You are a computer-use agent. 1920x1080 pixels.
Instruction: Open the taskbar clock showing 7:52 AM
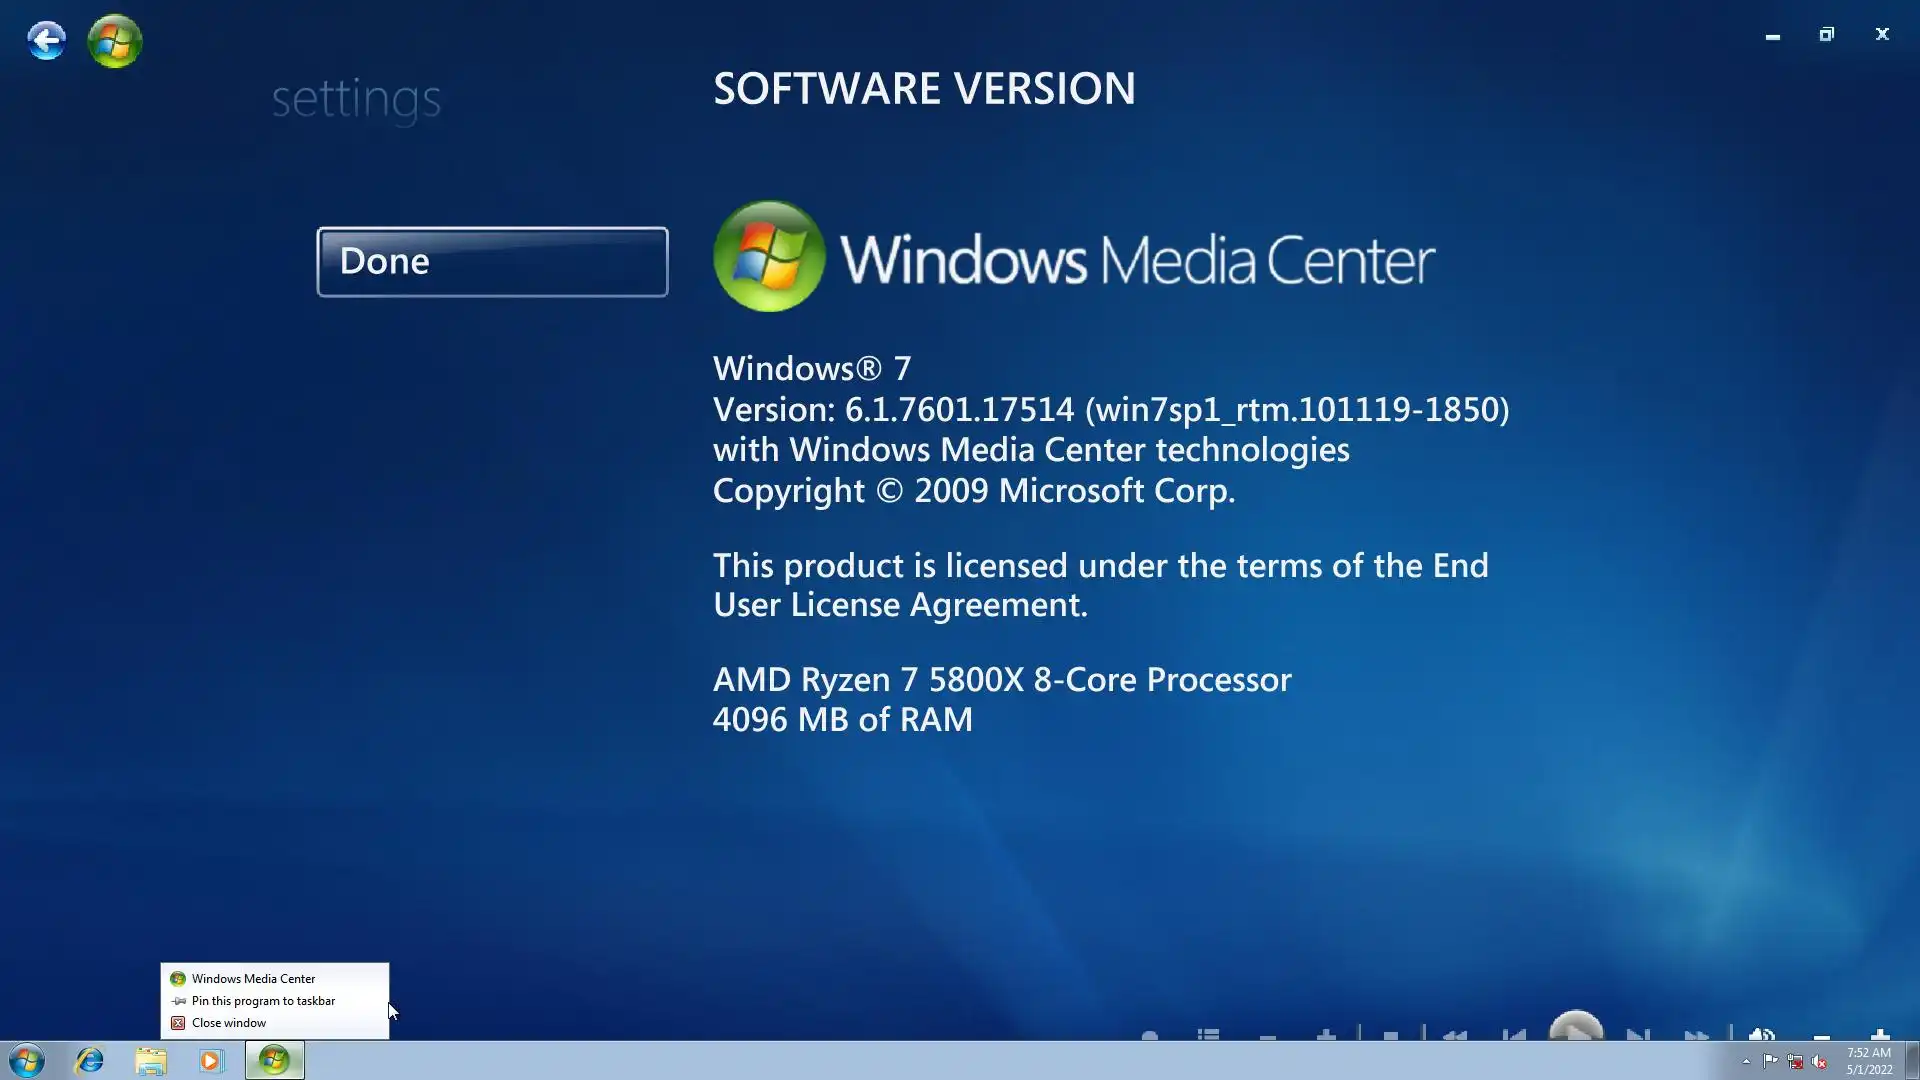pyautogui.click(x=1868, y=1061)
